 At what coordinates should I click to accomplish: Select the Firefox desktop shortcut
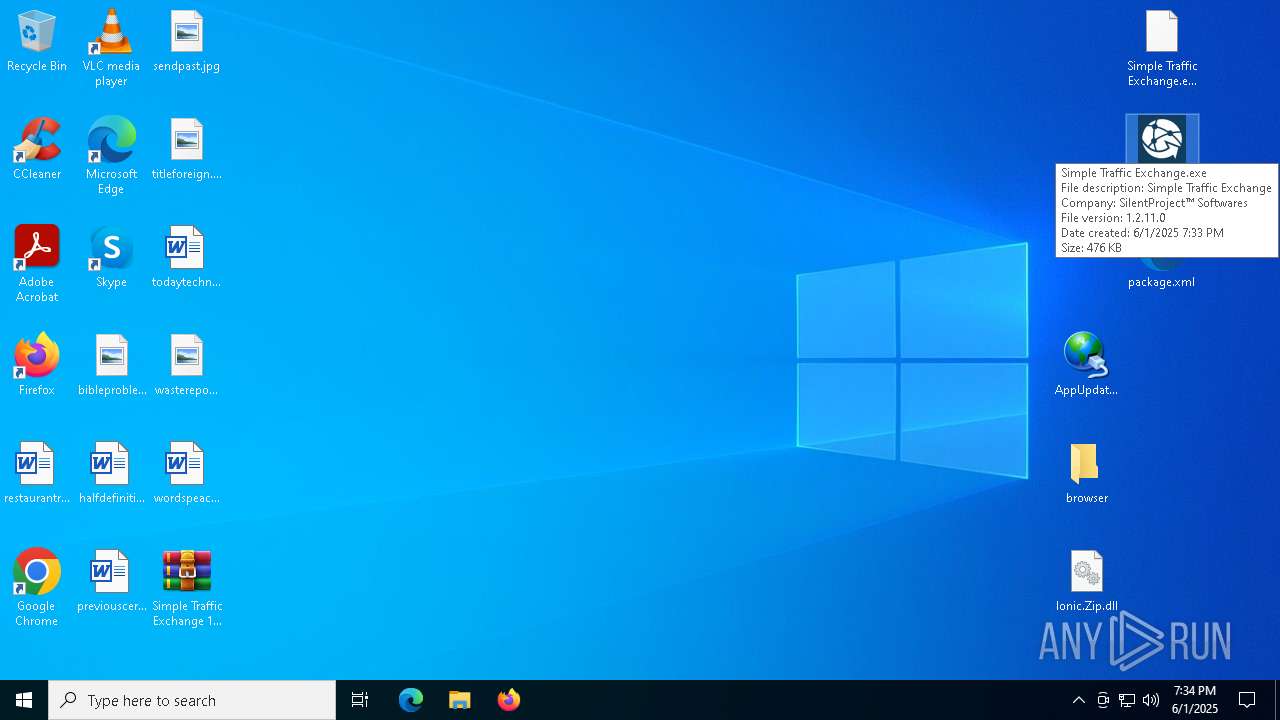point(37,366)
